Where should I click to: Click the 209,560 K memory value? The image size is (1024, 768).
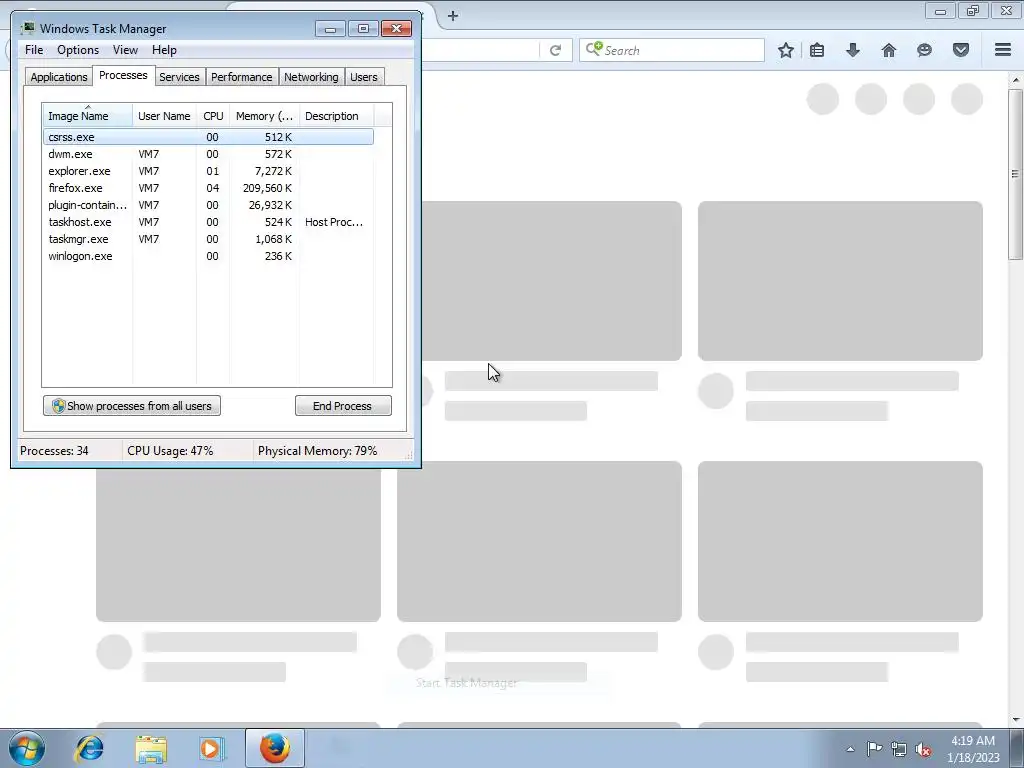(x=267, y=188)
